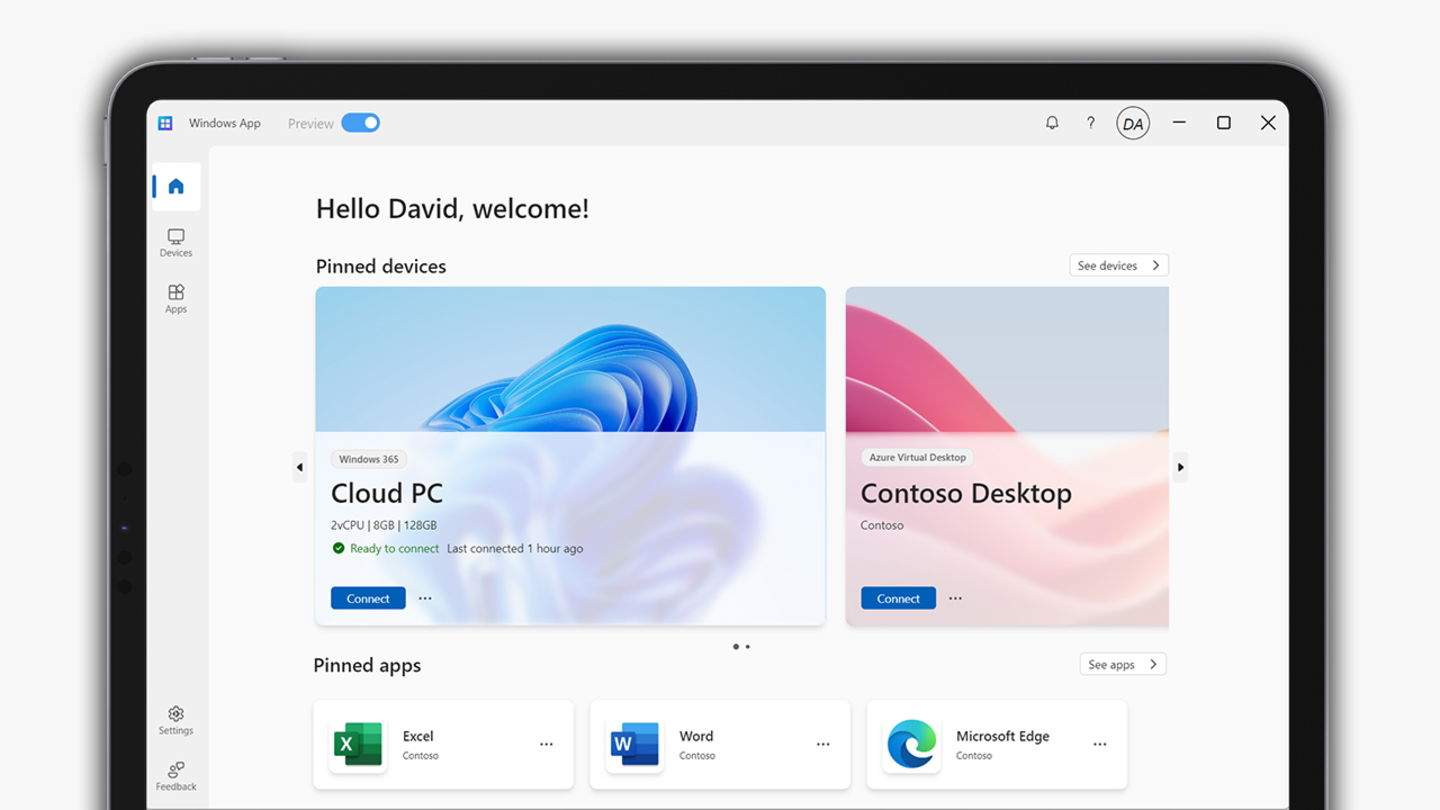The height and width of the screenshot is (810, 1440).
Task: Show next pinned devices with right arrow
Action: point(1181,467)
